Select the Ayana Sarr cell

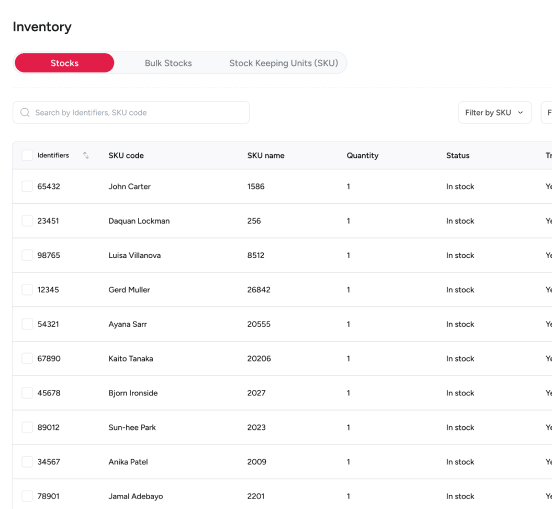127,324
